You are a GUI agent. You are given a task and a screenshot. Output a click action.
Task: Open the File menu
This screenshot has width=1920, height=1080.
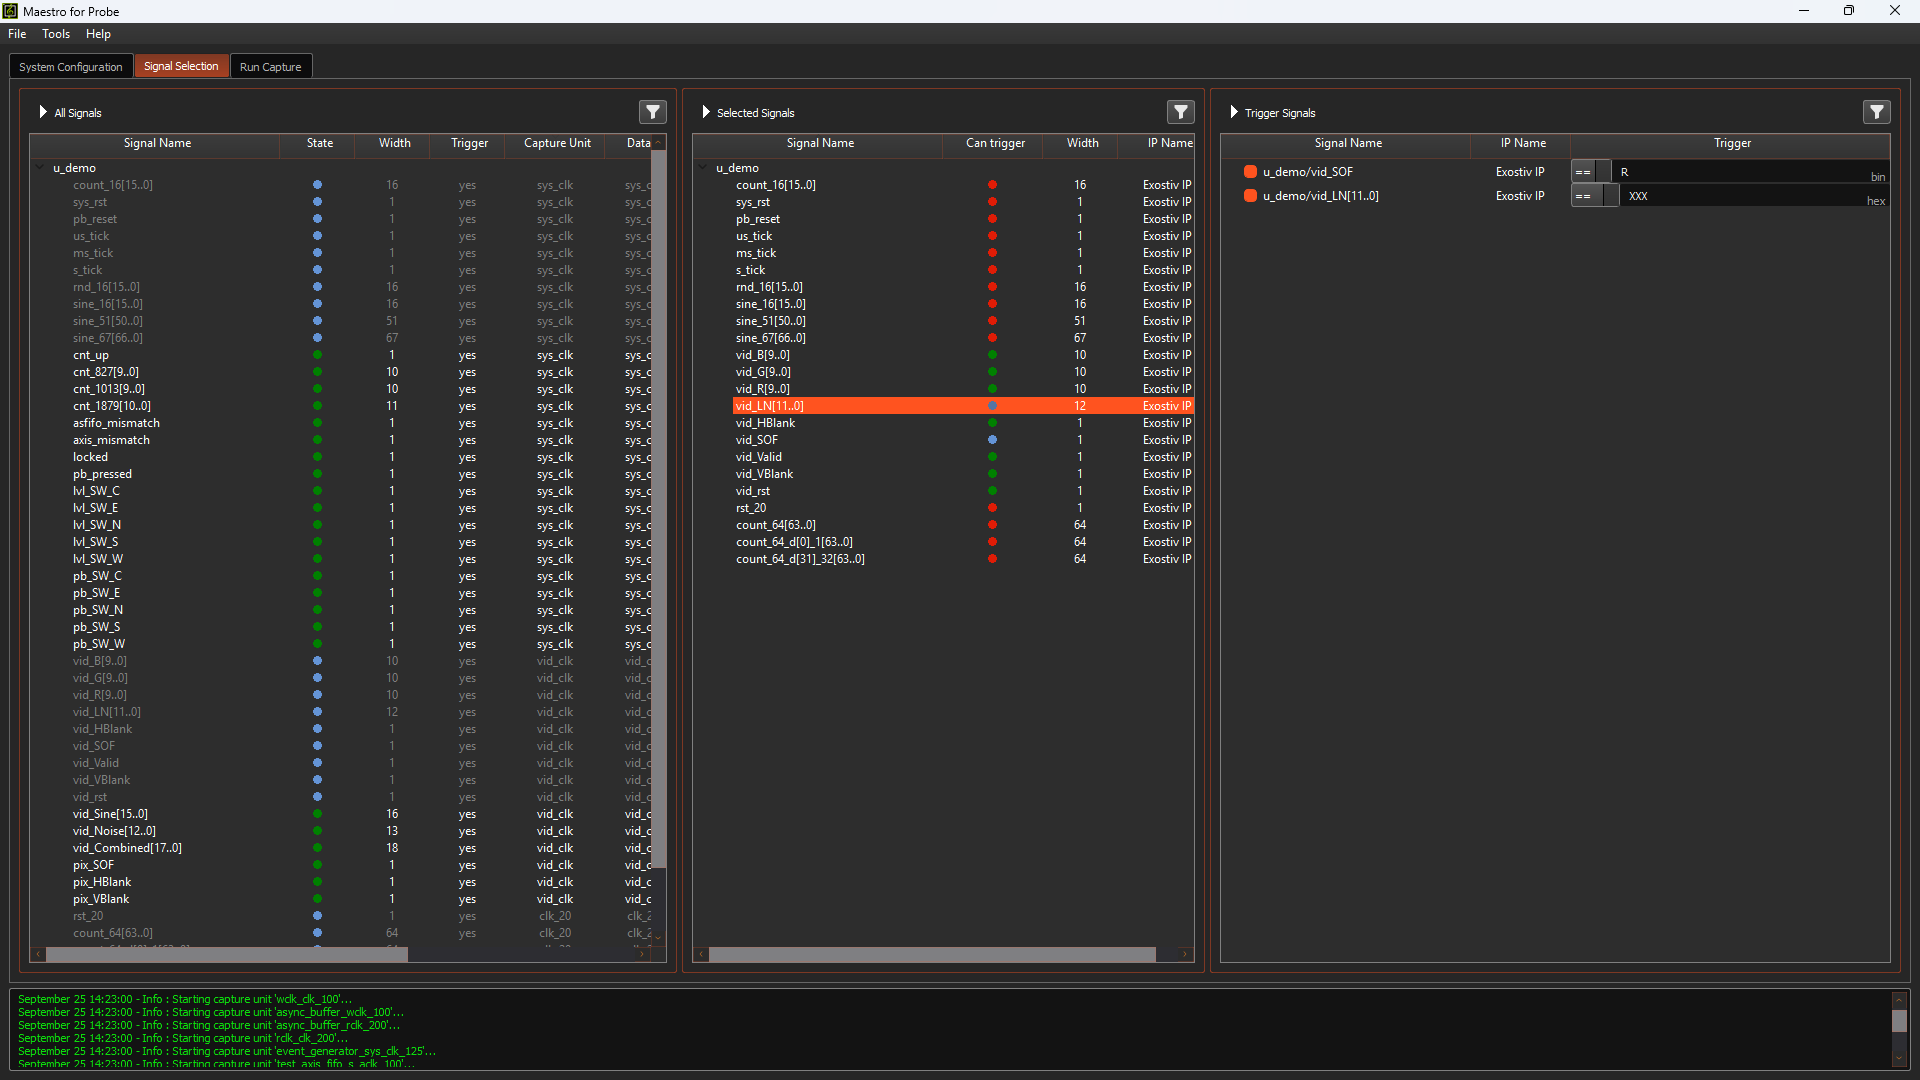point(17,34)
